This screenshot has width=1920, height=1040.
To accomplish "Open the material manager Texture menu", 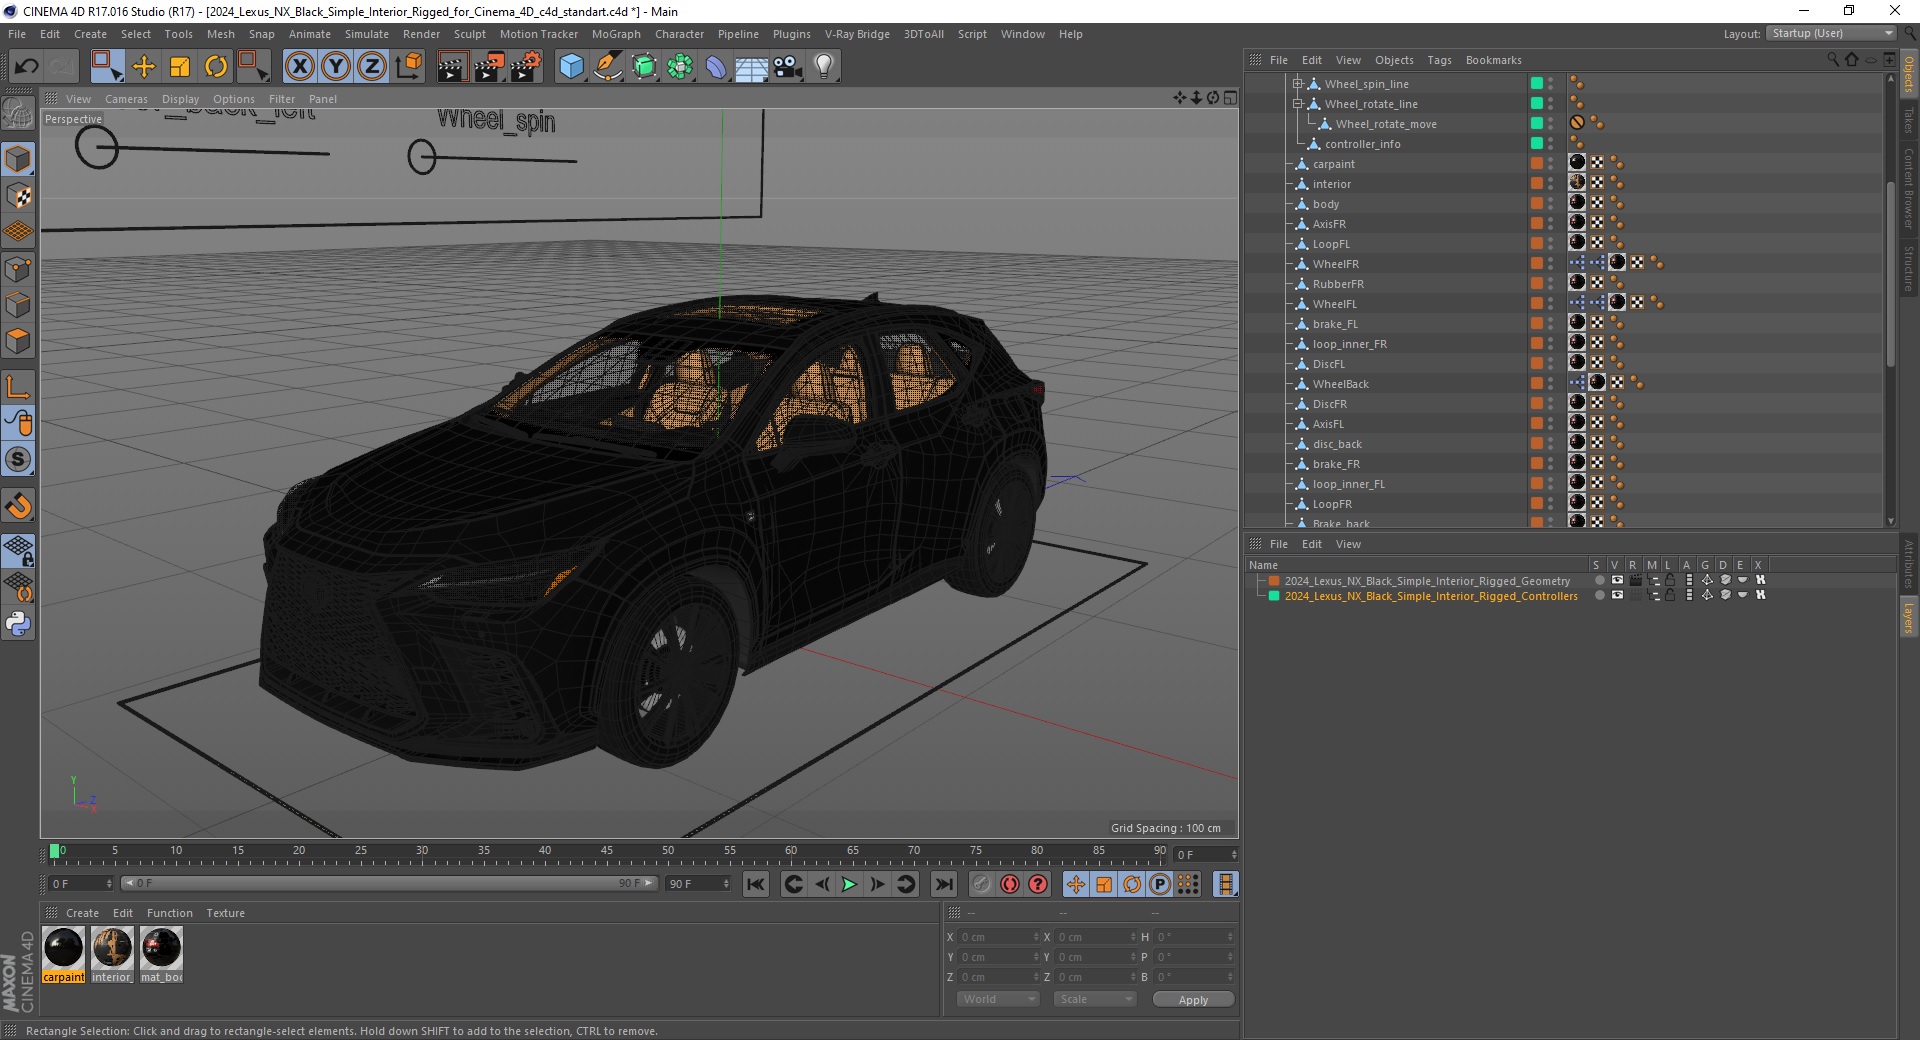I will [x=225, y=913].
